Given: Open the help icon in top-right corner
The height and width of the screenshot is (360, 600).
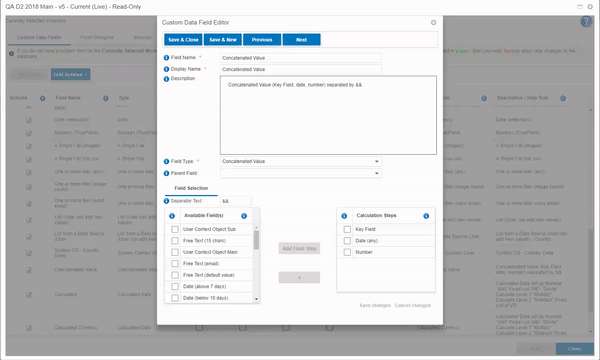Looking at the screenshot, I should 586,21.
